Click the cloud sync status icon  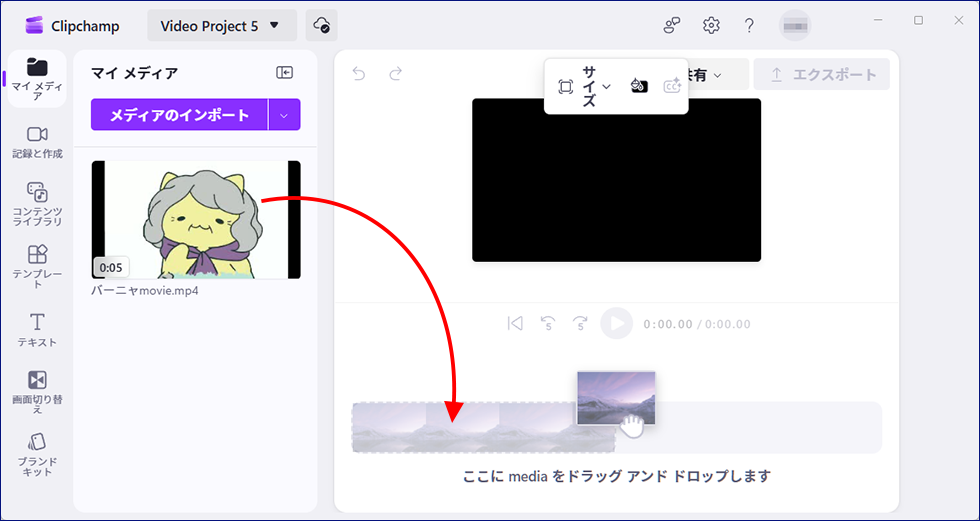[322, 25]
